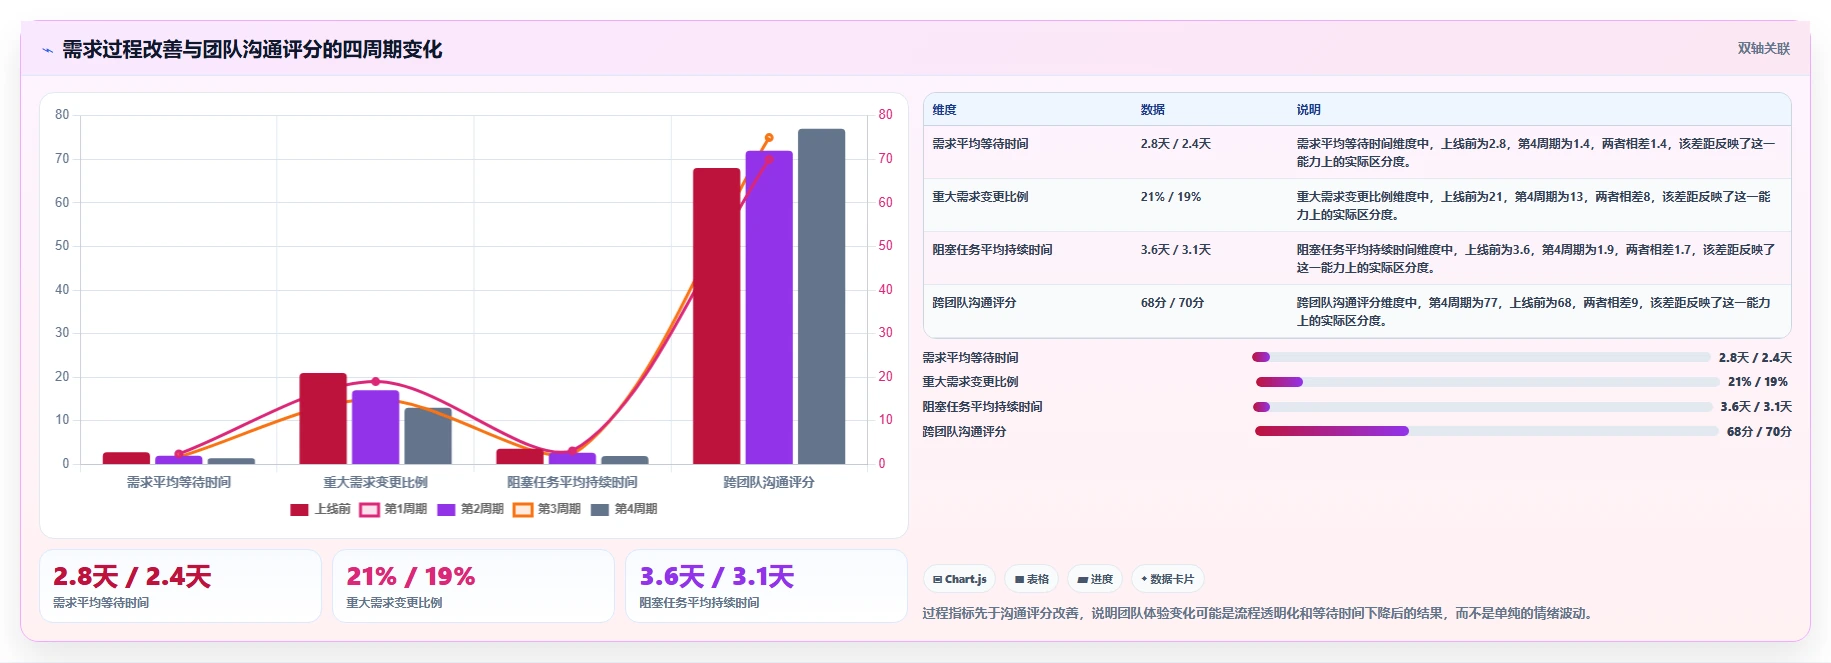Click the purple 第2周期 bar for 重大需求变更比例
This screenshot has width=1831, height=663.
click(x=375, y=427)
